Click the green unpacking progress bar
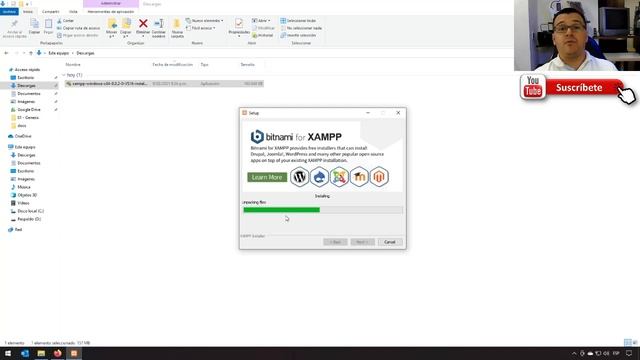The width and height of the screenshot is (640, 360). tap(282, 210)
